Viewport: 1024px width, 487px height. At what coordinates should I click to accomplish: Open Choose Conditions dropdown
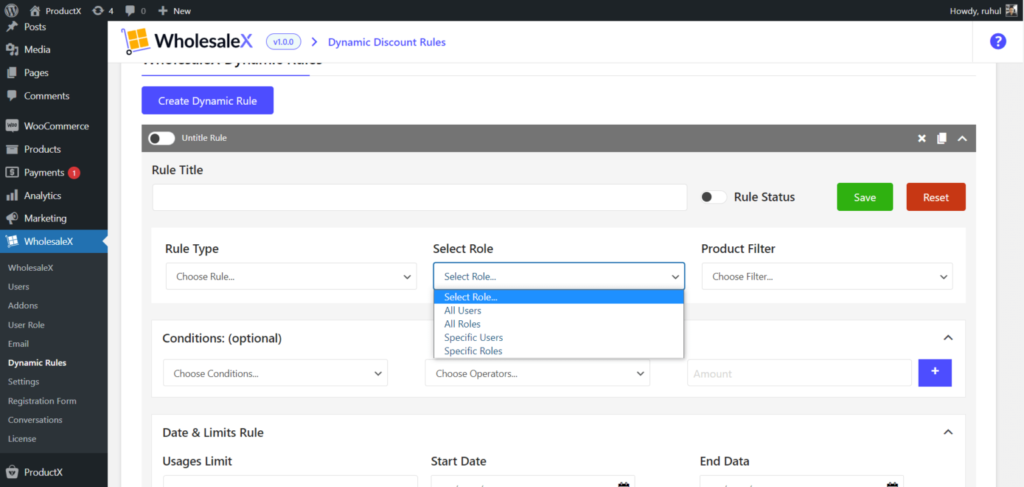(276, 373)
